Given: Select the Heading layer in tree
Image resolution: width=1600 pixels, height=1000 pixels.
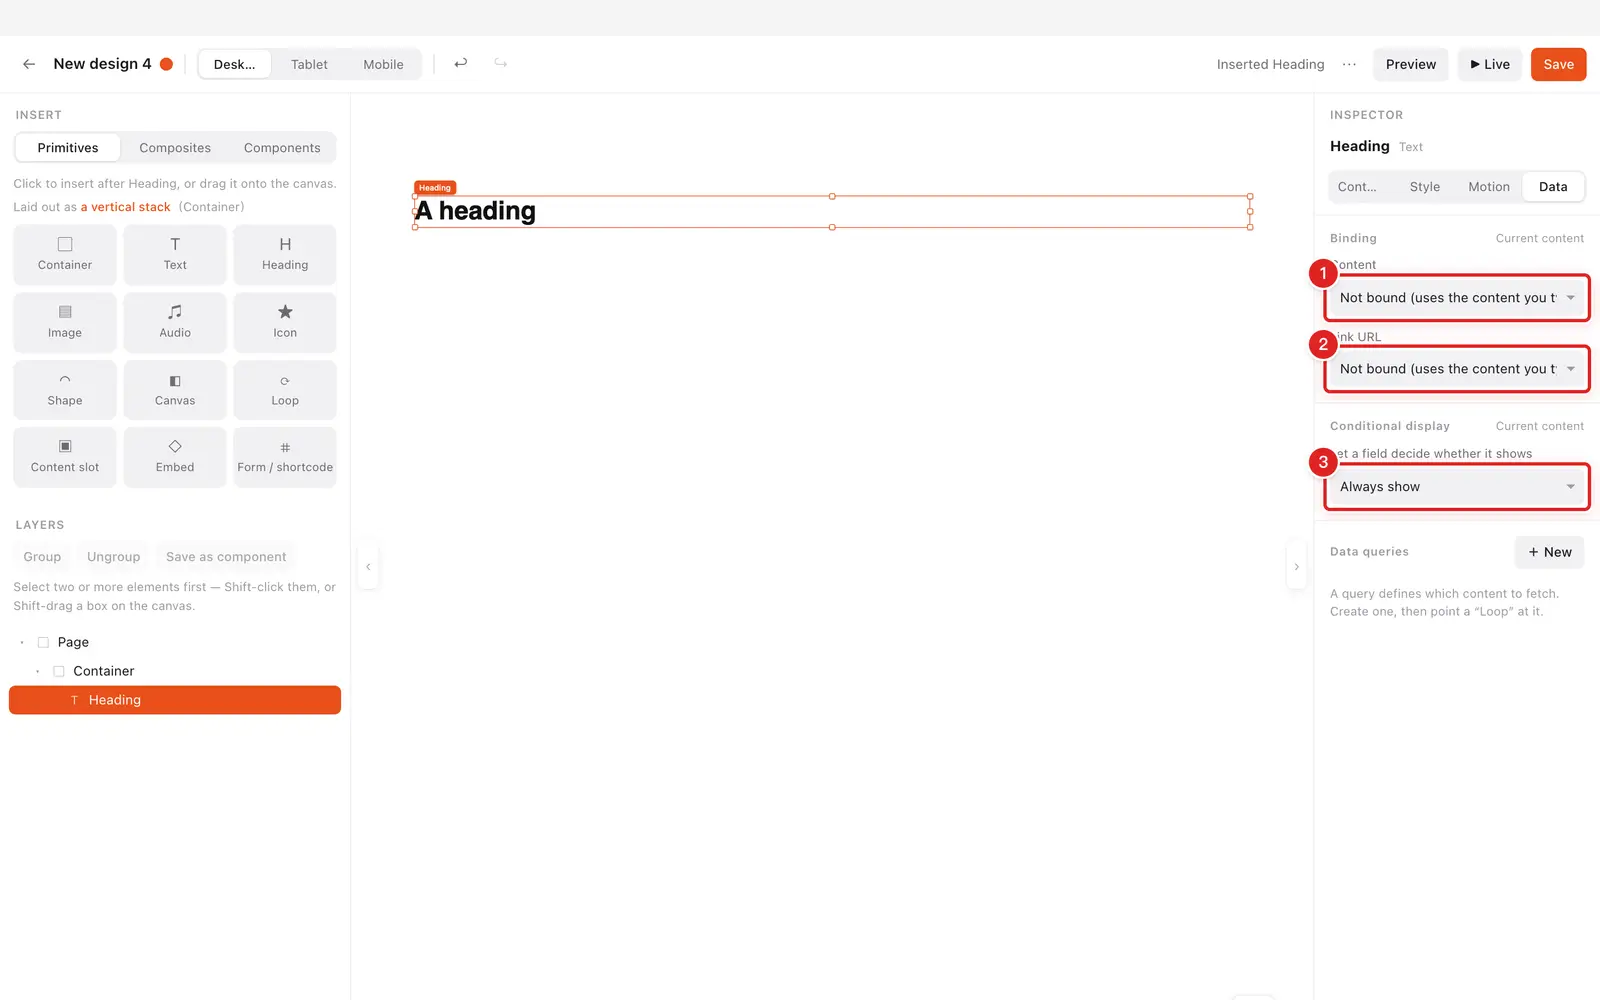Looking at the screenshot, I should 175,700.
